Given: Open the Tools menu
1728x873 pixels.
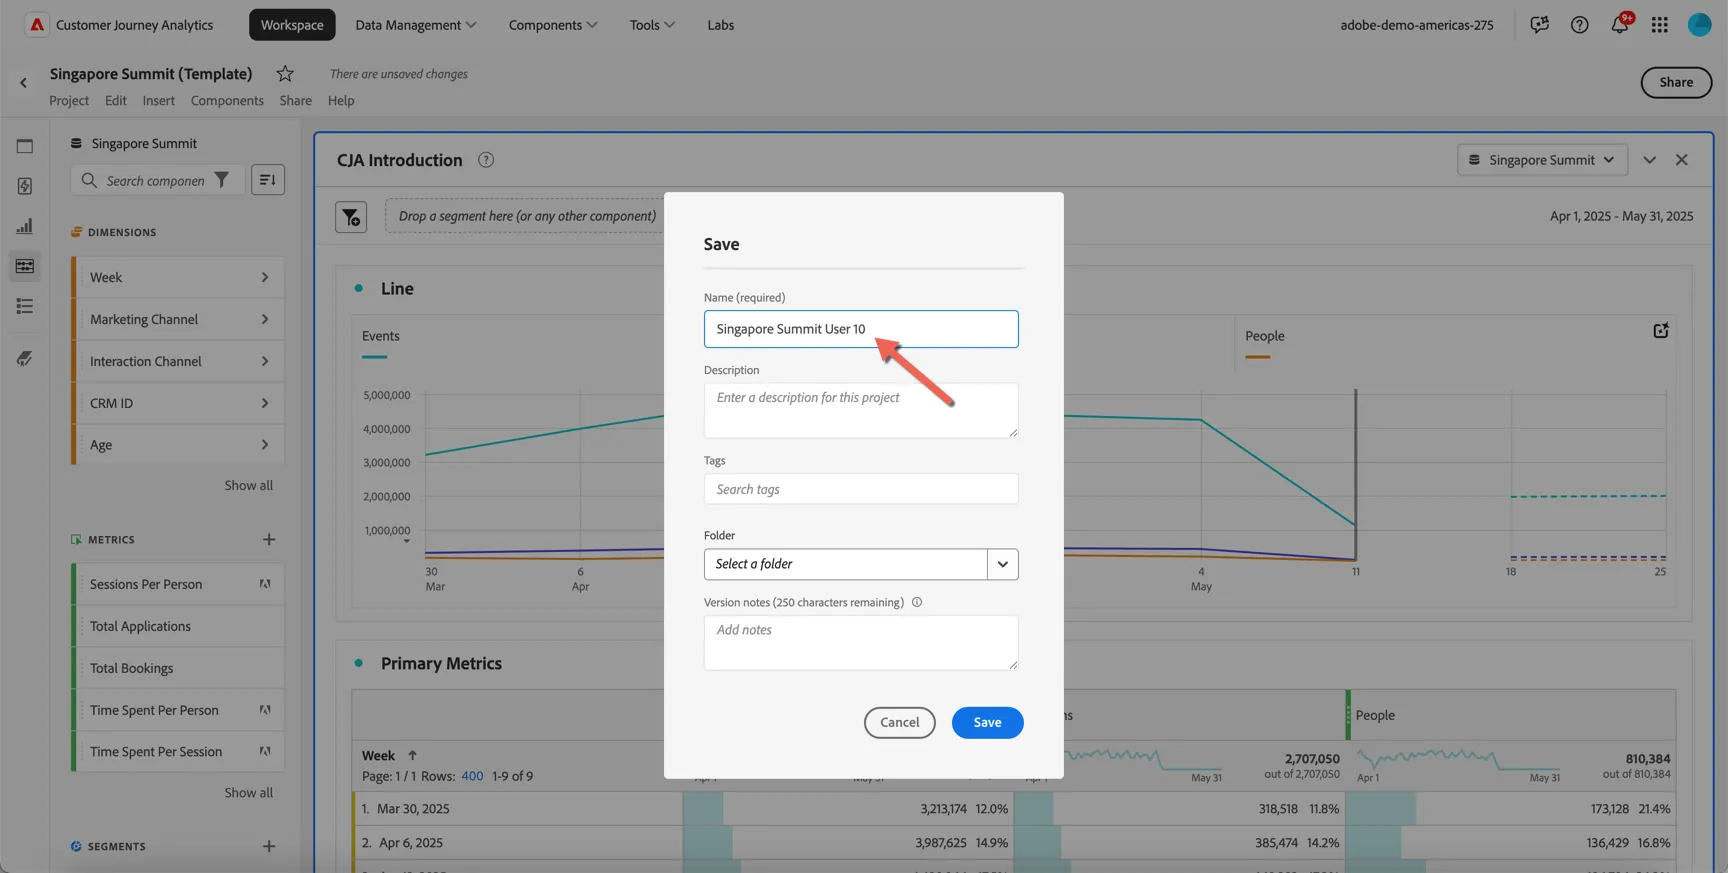Looking at the screenshot, I should coord(652,25).
